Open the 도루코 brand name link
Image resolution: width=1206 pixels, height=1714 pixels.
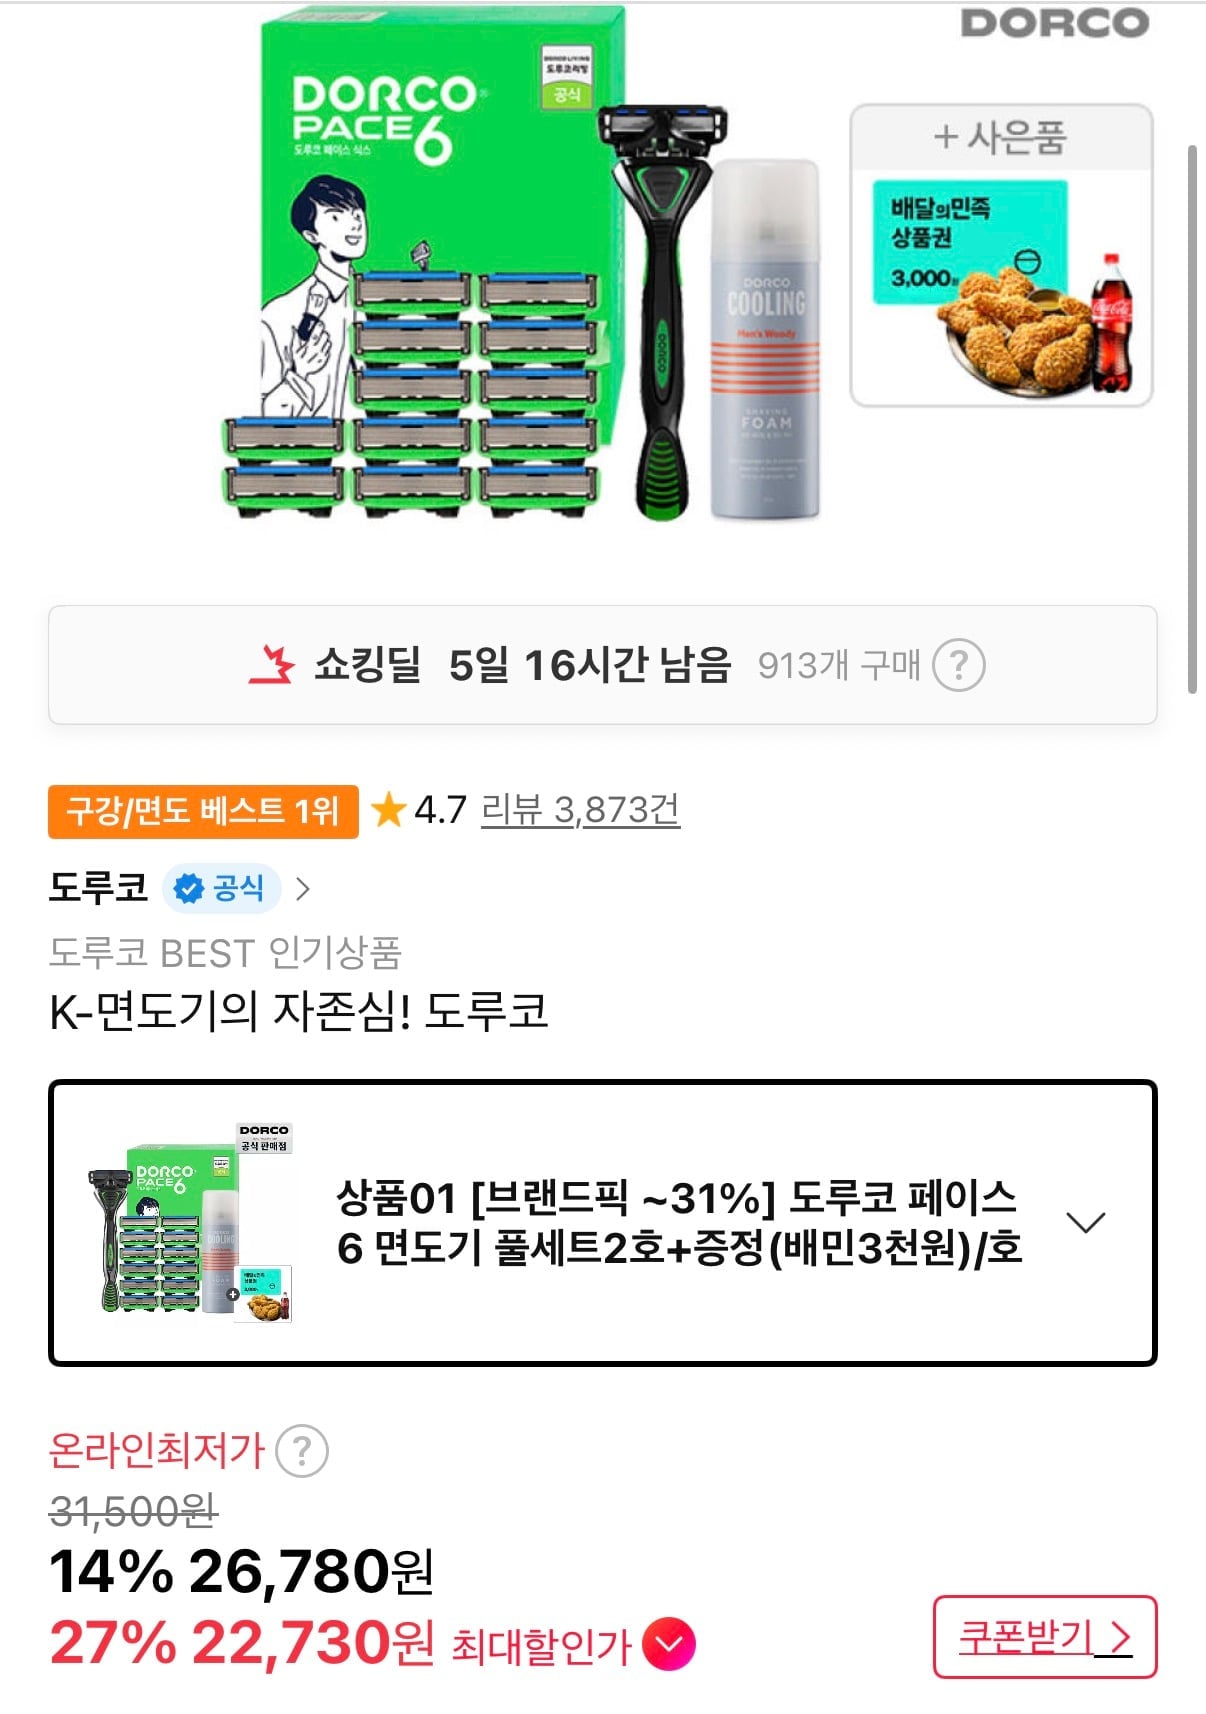click(x=98, y=888)
